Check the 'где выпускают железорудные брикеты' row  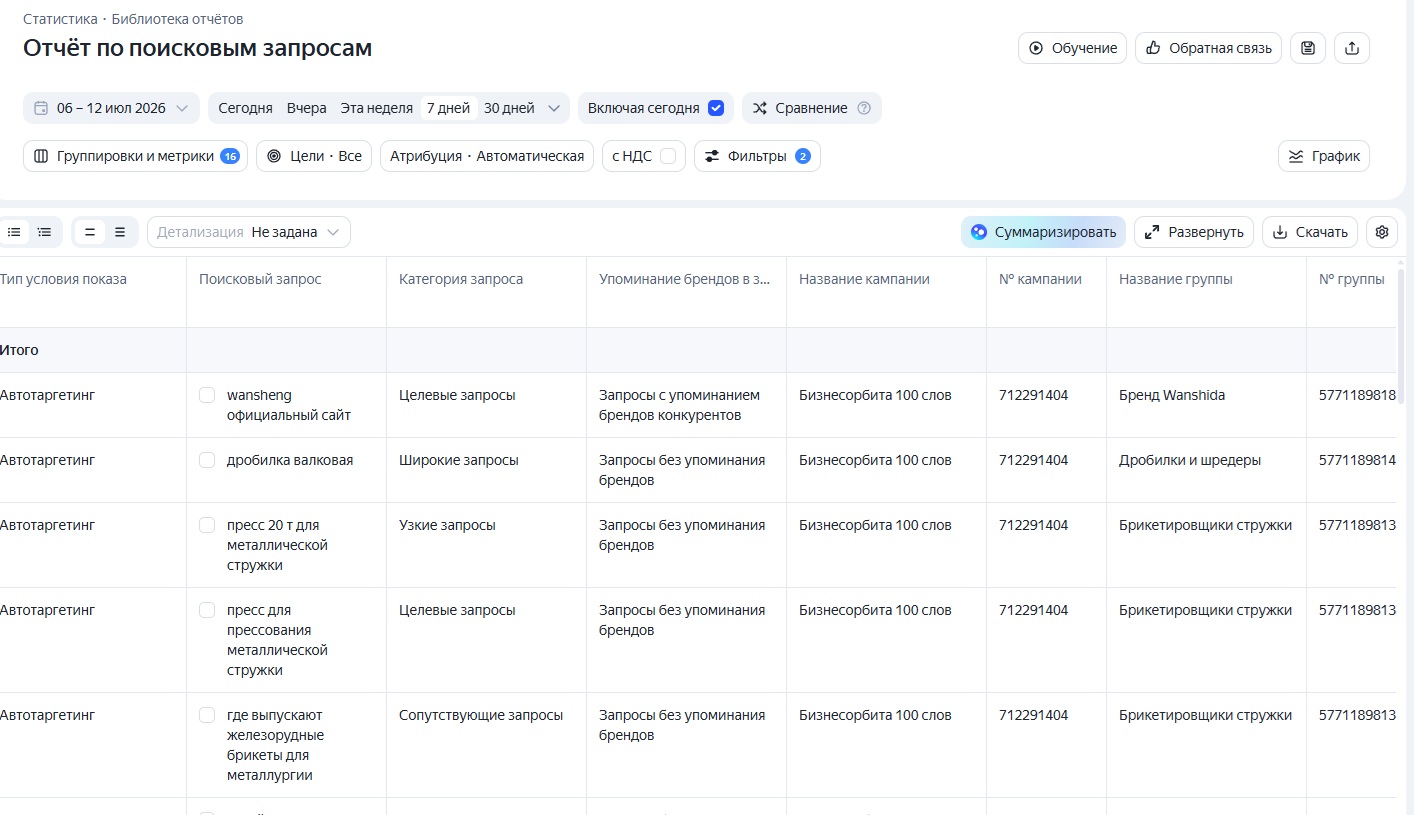coord(207,715)
